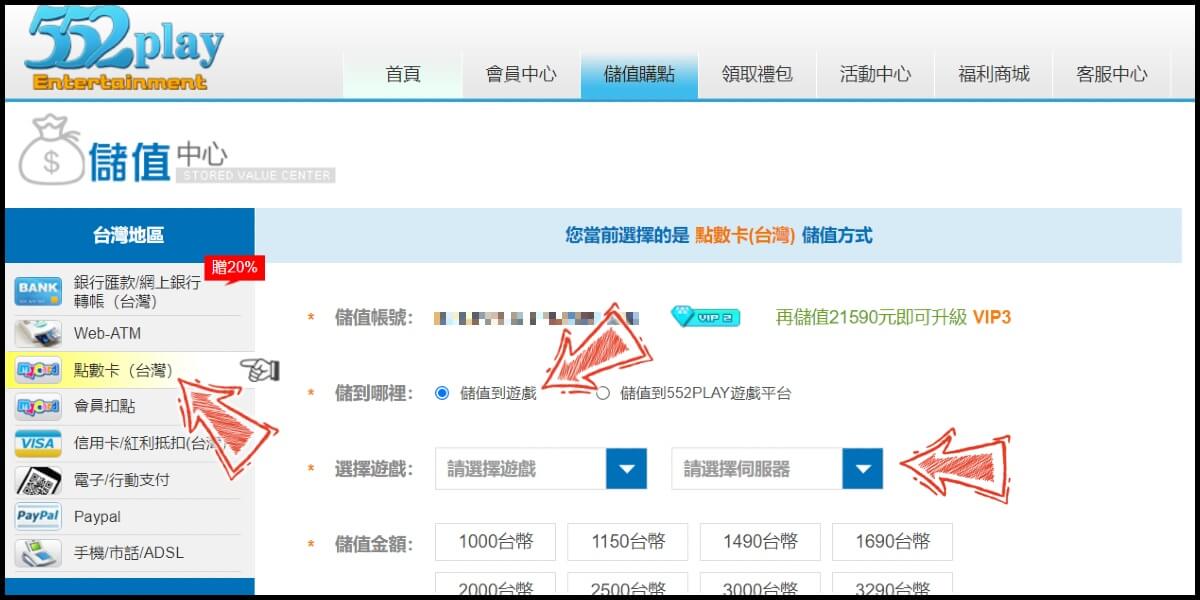Click the 552play Entertainment logo
Viewport: 1200px width, 600px height.
coord(124,50)
